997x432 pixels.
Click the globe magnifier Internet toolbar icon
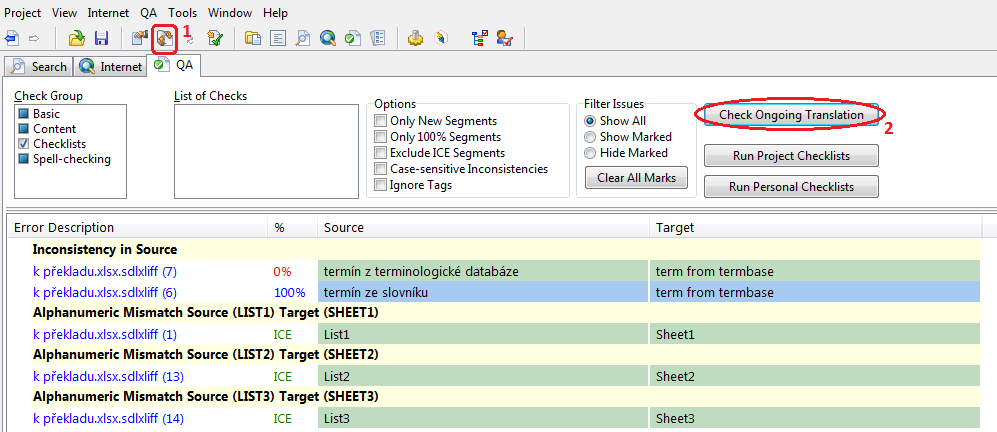327,39
